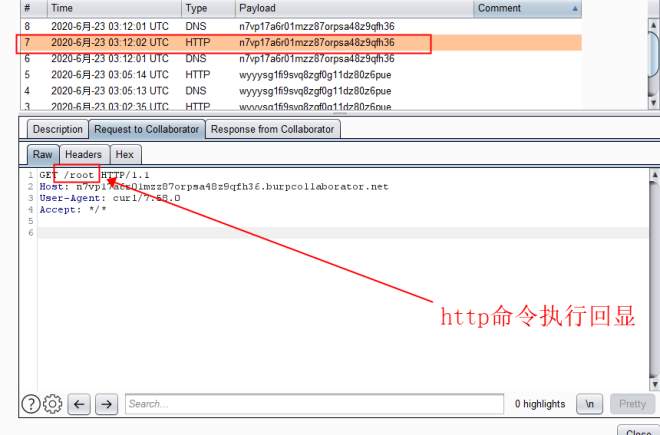Go to previous search match arrow
The width and height of the screenshot is (660, 435).
[x=80, y=404]
